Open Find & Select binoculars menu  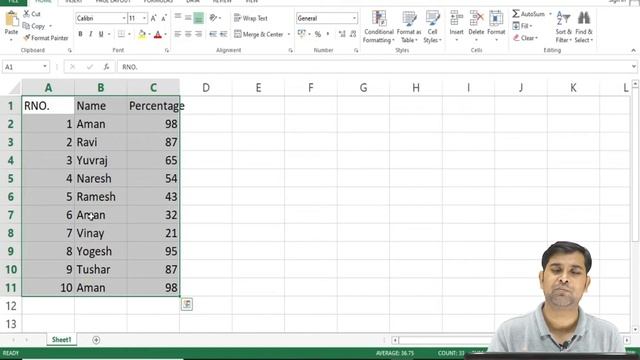coord(584,27)
